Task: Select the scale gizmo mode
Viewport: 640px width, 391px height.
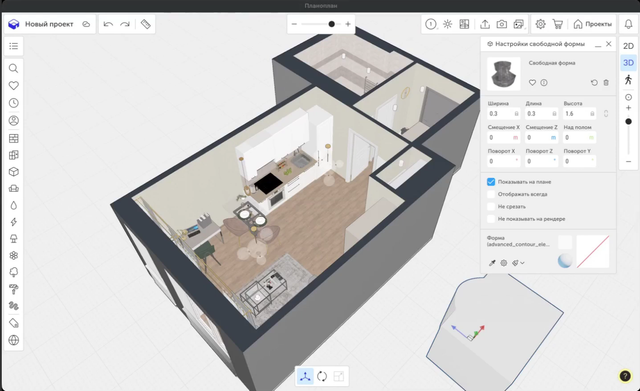Action: click(x=339, y=376)
